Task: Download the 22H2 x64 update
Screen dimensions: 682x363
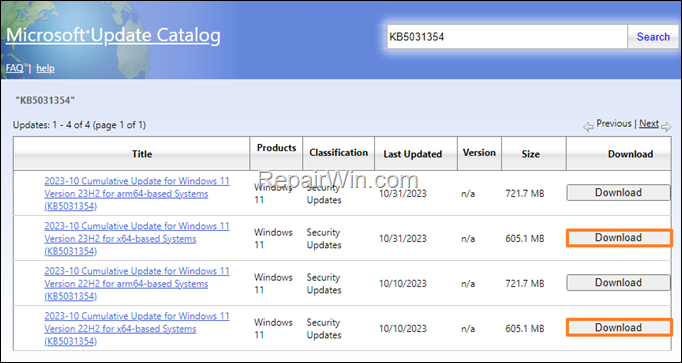Action: 618,328
